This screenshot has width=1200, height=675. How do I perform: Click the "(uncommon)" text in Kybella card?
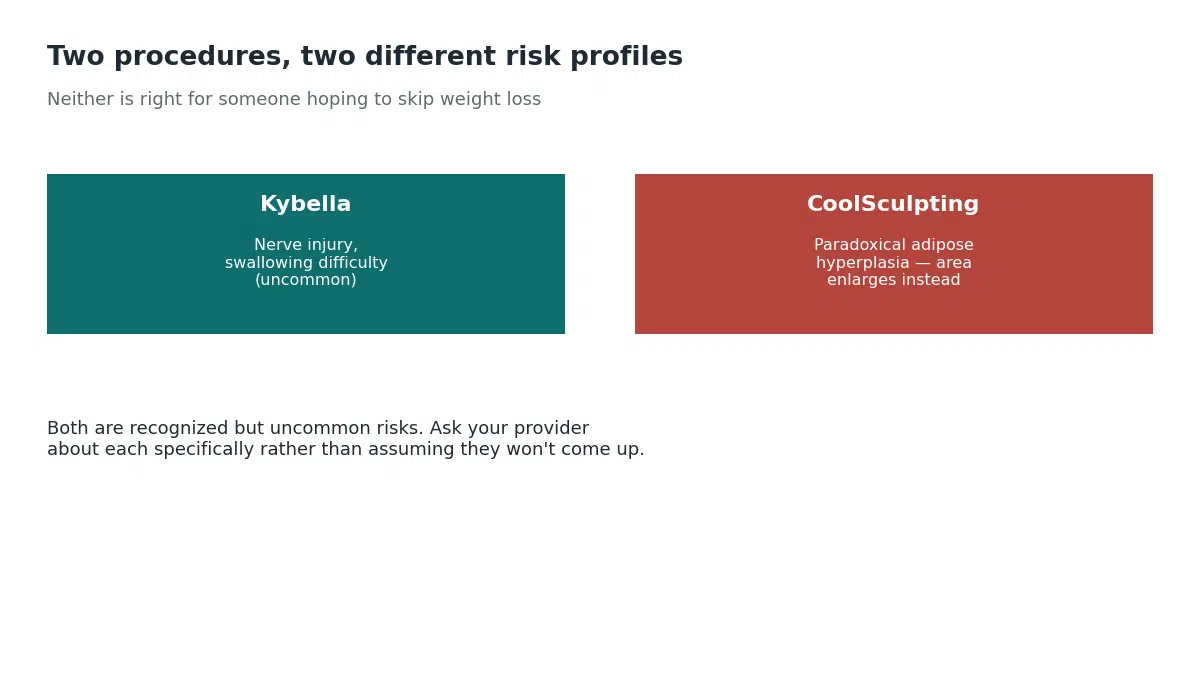click(306, 280)
